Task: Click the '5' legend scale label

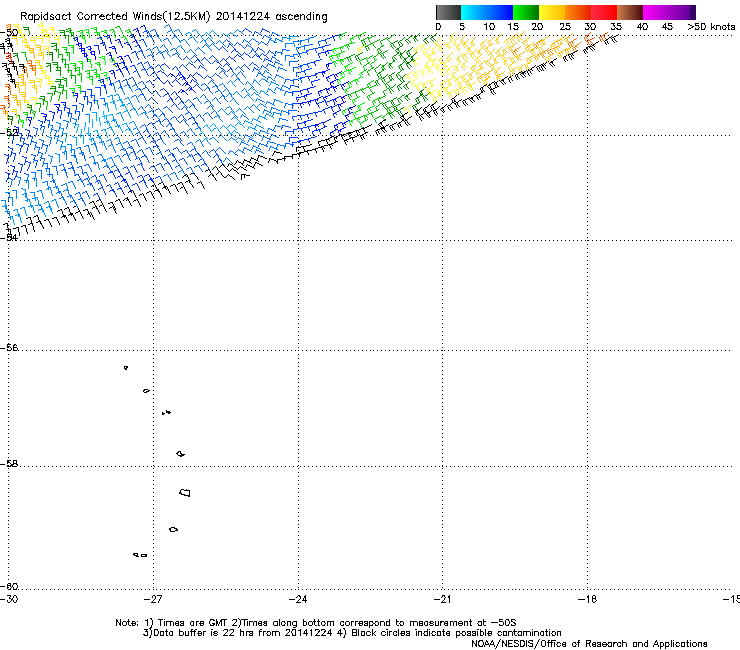Action: click(462, 27)
